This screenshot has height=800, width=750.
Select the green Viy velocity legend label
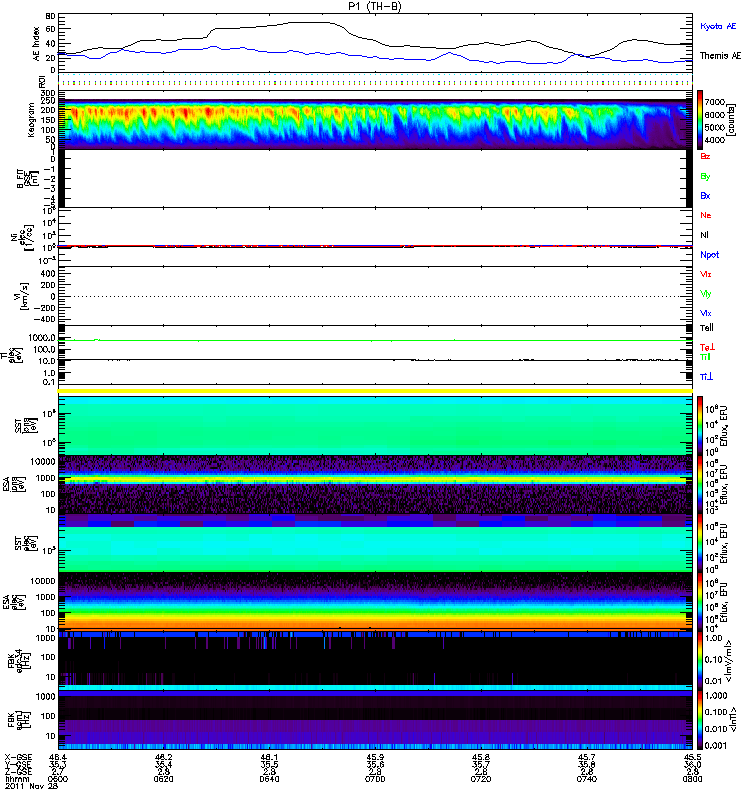[706, 294]
